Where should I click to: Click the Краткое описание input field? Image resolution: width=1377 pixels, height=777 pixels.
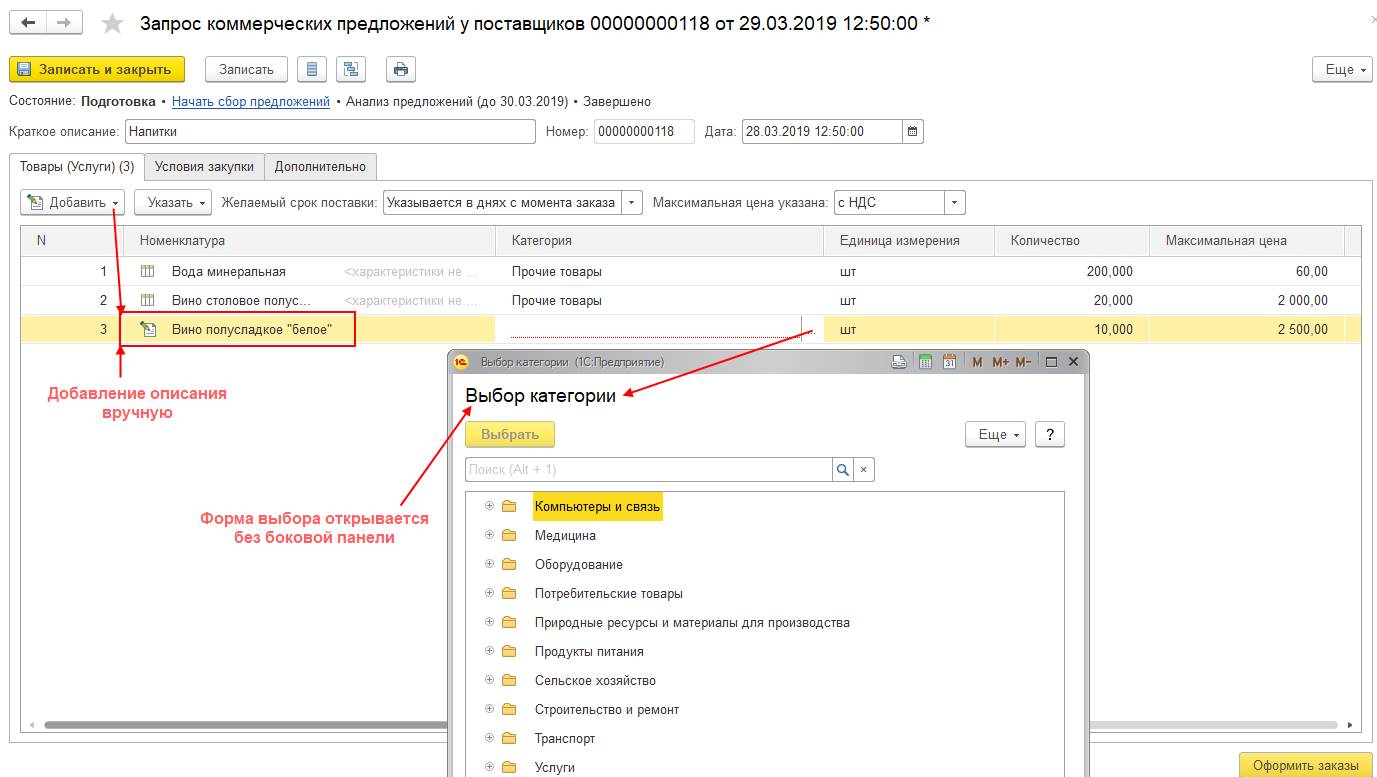point(330,131)
